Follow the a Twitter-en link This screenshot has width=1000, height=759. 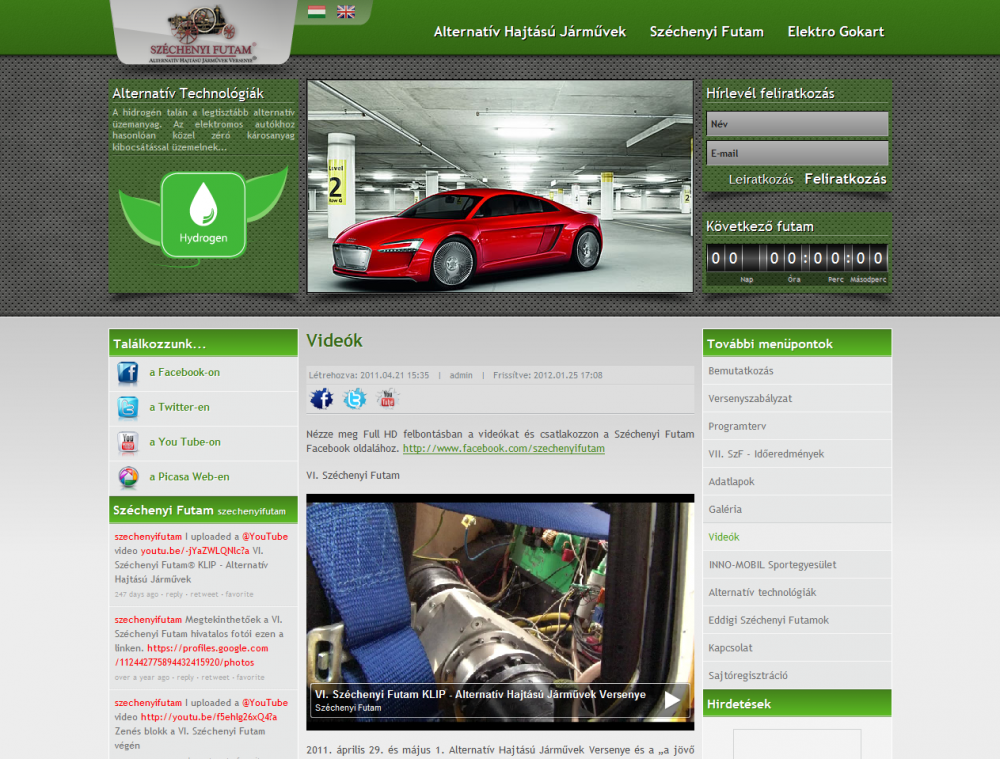[x=179, y=407]
